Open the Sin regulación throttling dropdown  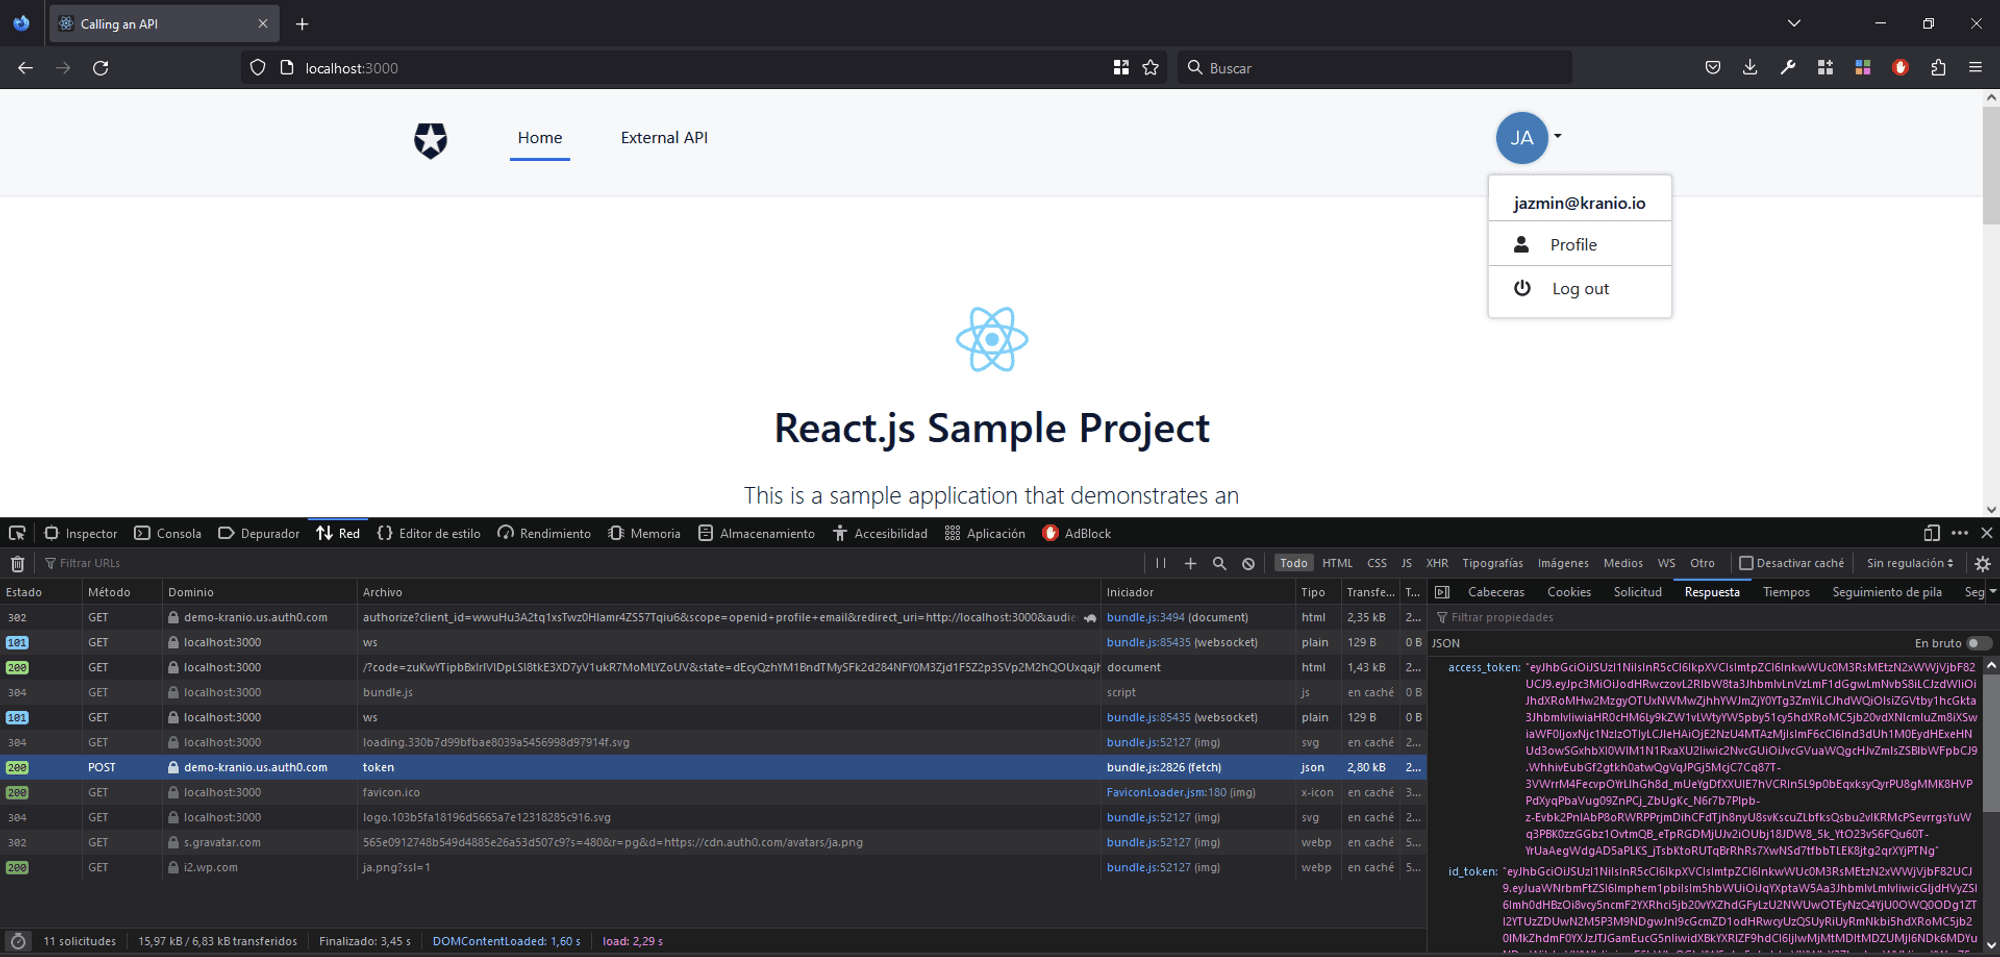pos(1909,563)
